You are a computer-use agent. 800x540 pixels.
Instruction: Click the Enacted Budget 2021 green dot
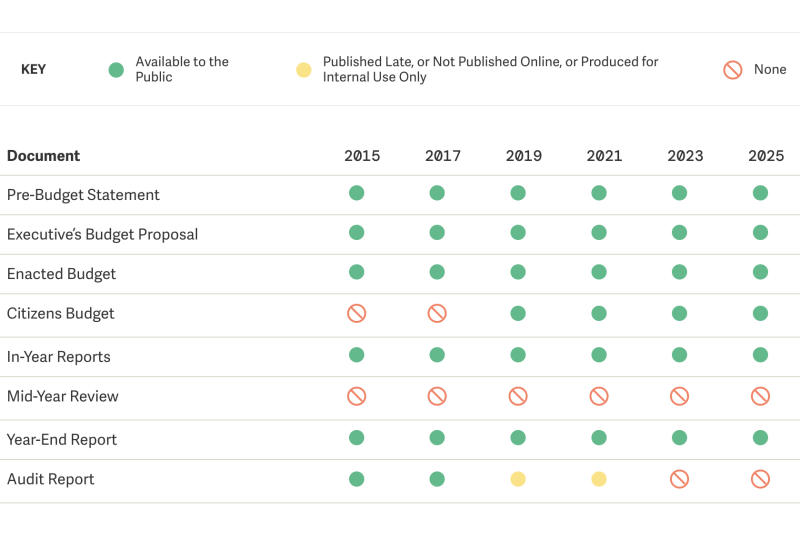599,272
